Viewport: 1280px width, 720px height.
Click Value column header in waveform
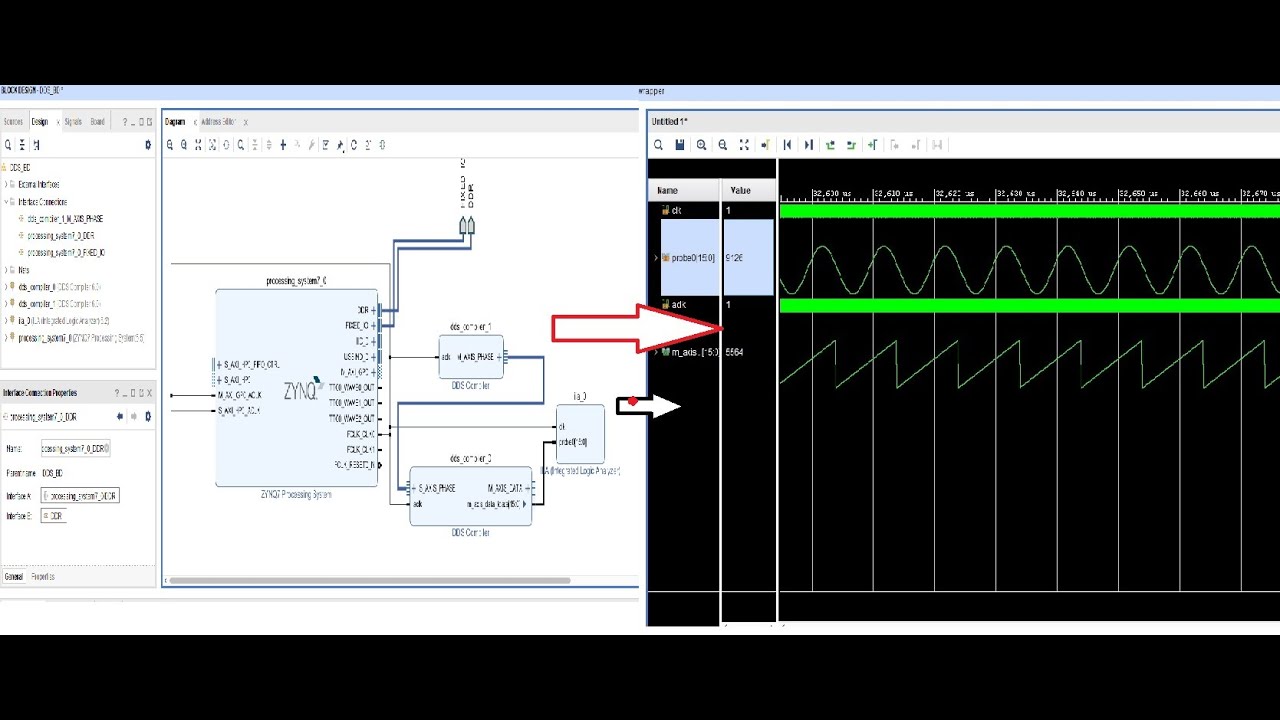point(749,190)
